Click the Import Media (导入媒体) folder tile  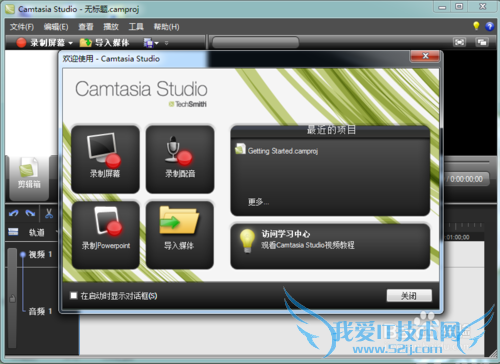180,235
